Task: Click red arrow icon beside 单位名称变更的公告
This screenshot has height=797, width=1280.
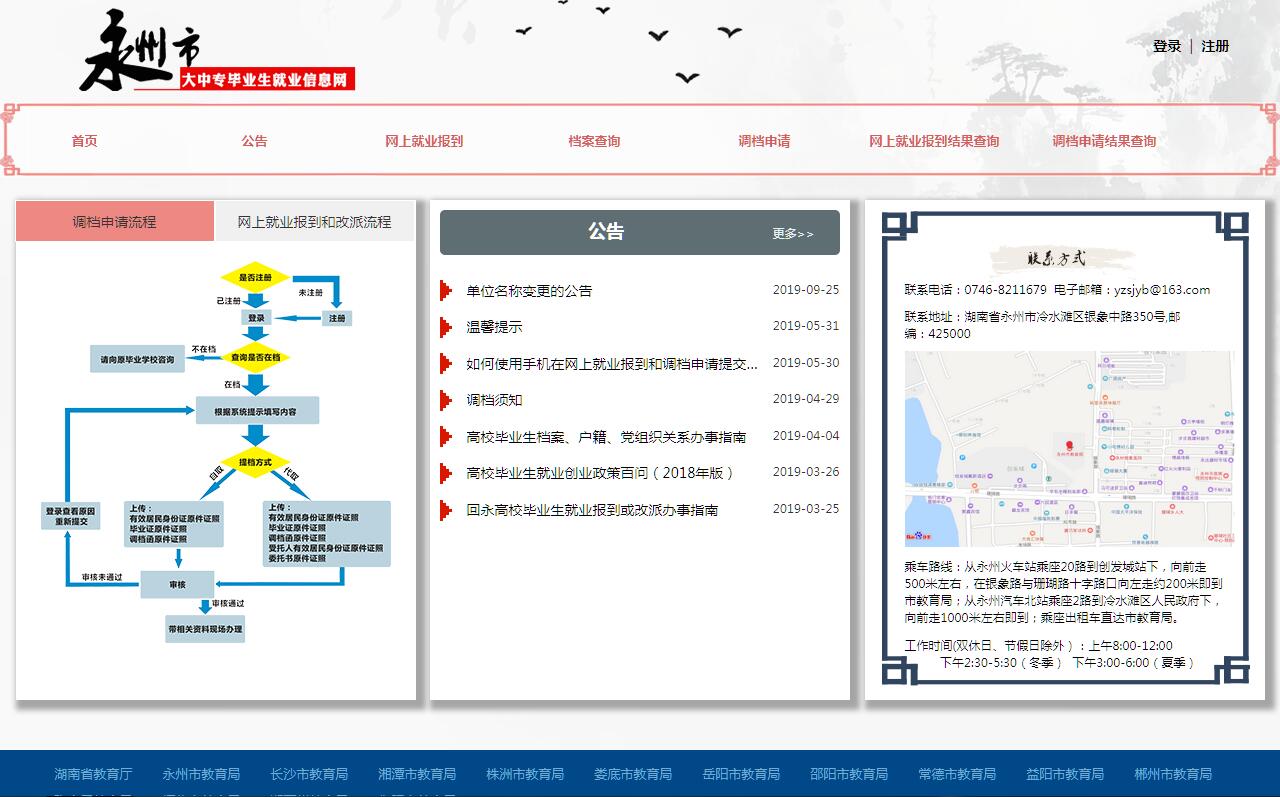Action: pos(446,291)
